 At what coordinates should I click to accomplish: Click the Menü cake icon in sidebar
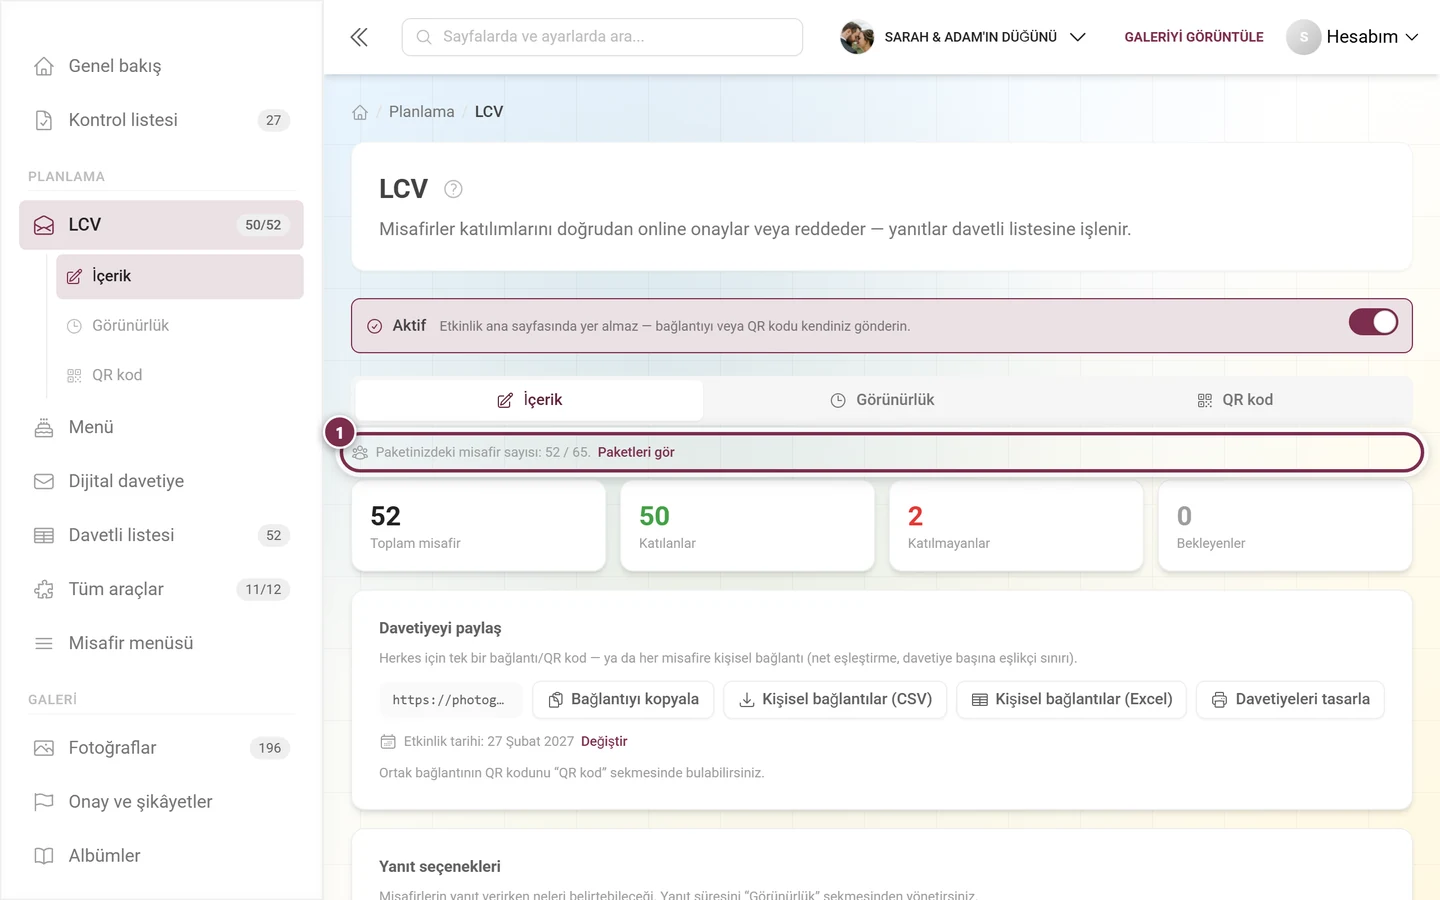[x=44, y=427]
